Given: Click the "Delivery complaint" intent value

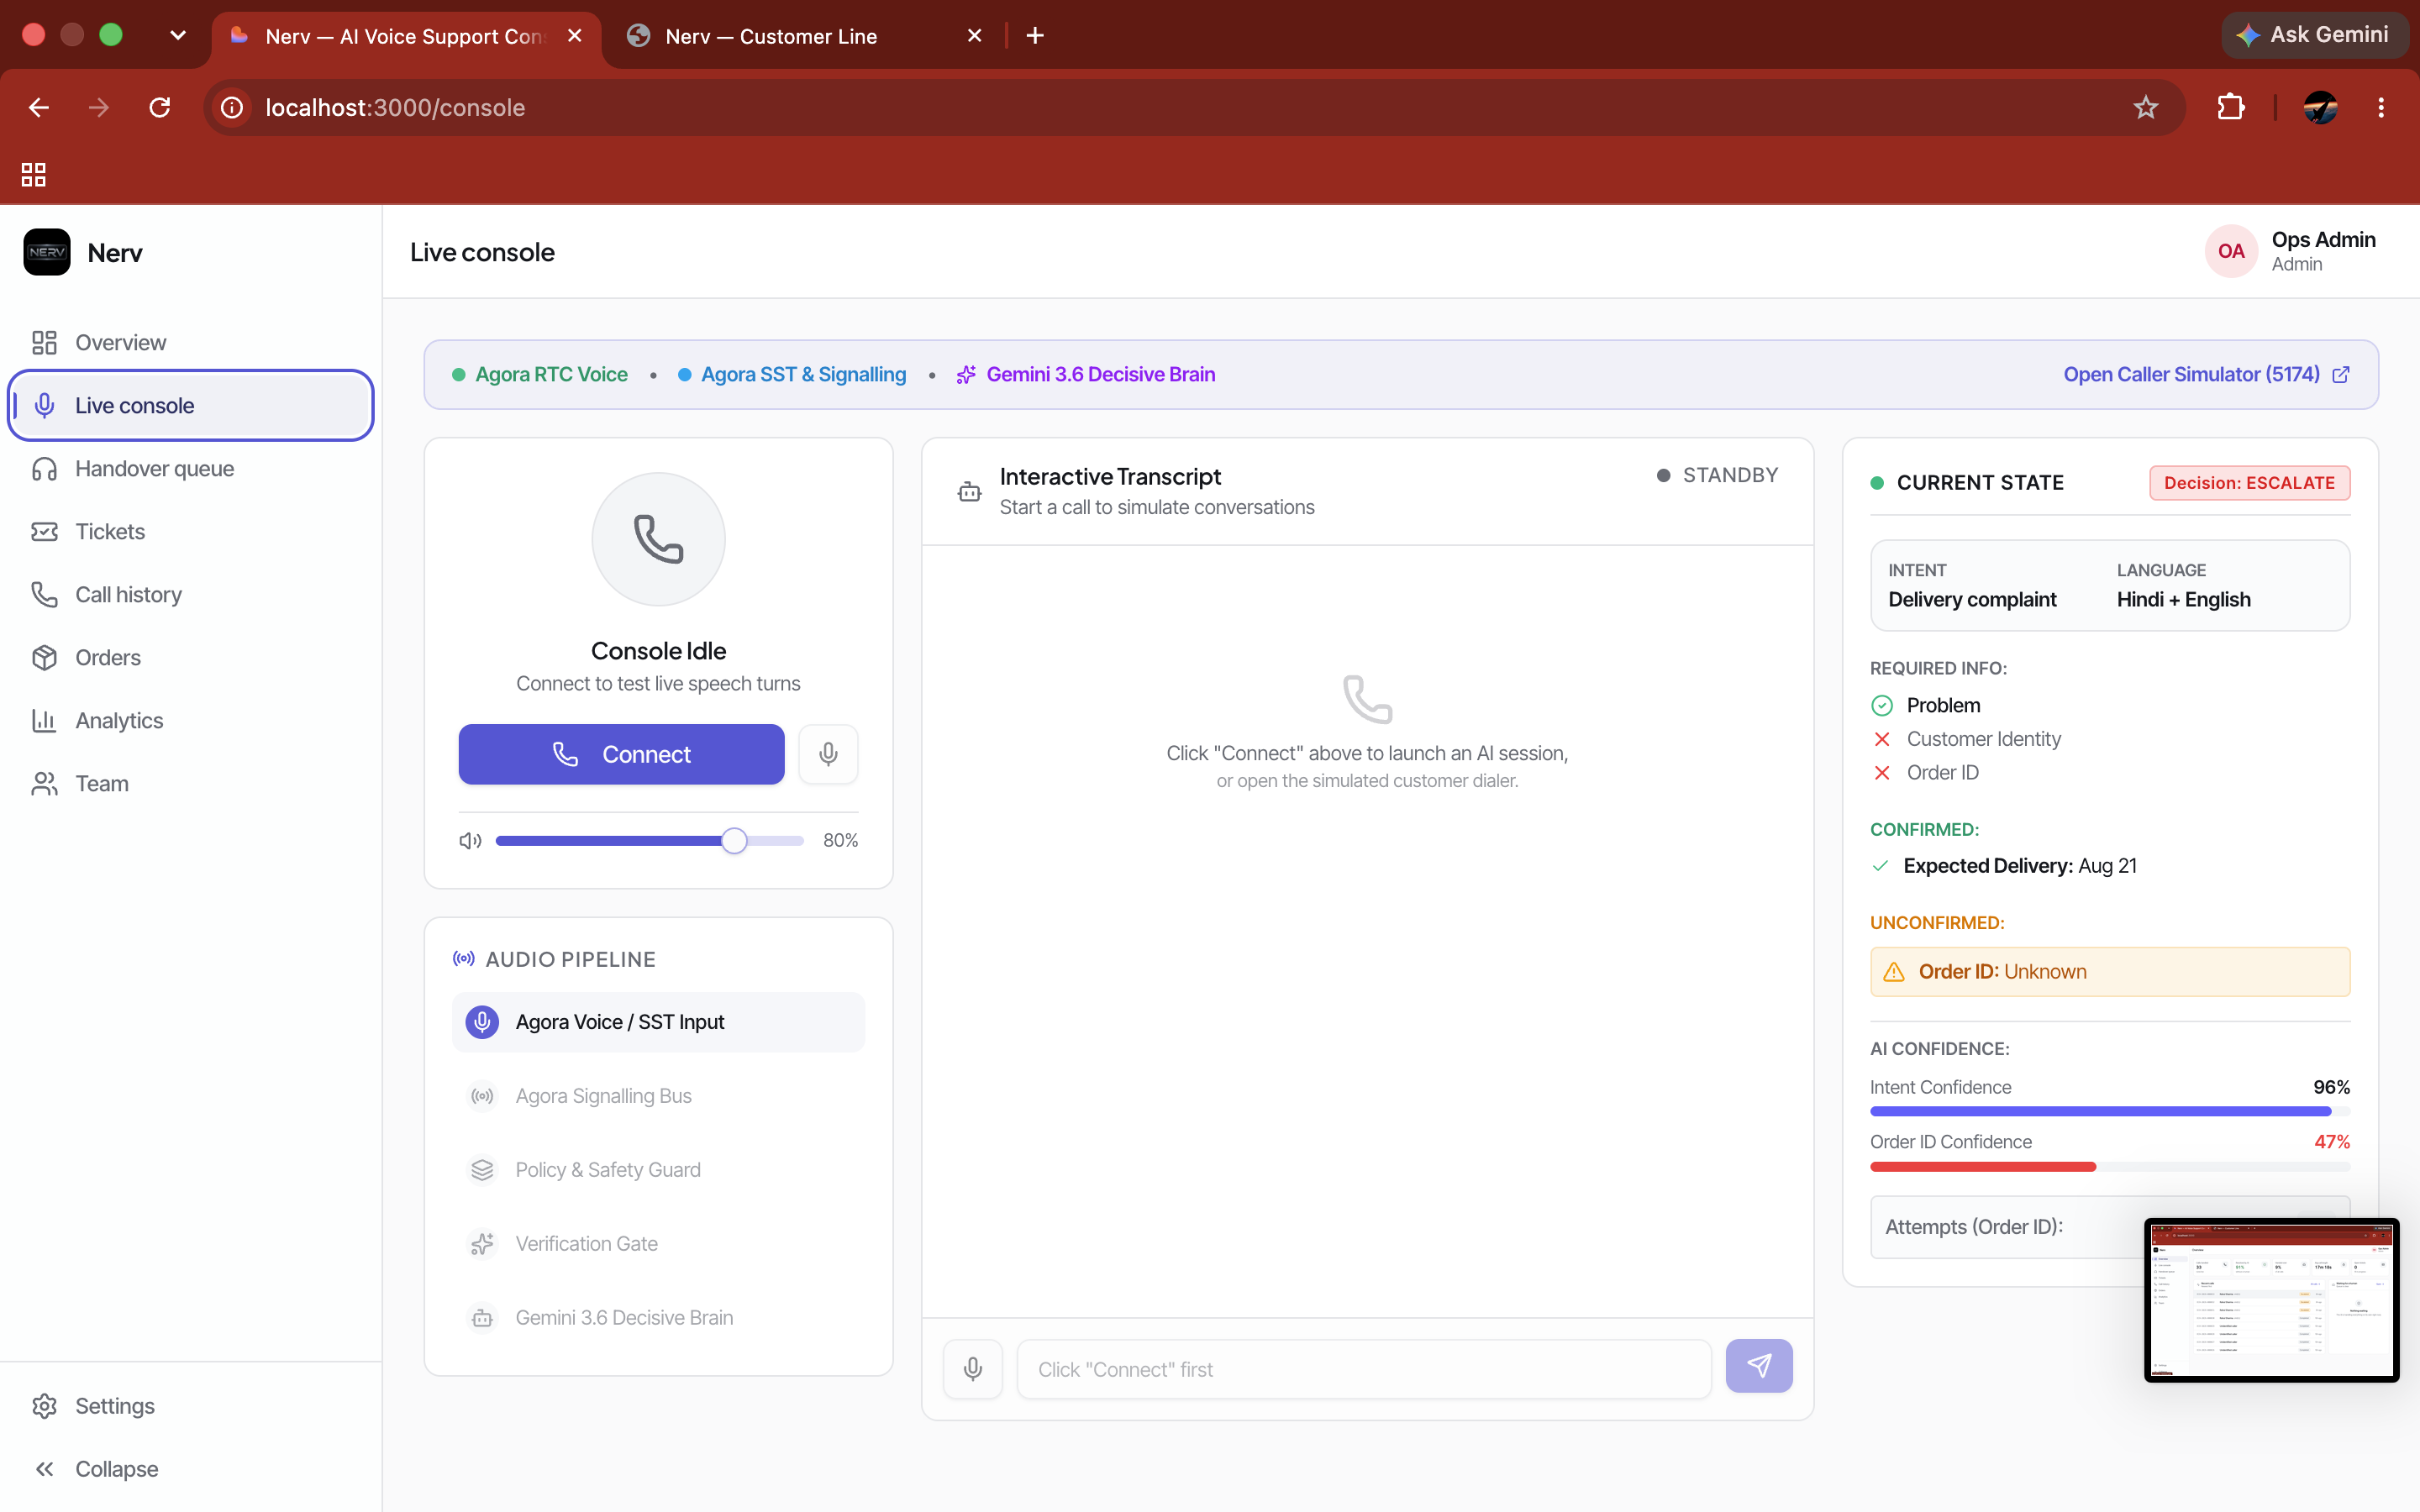Looking at the screenshot, I should pos(1972,599).
